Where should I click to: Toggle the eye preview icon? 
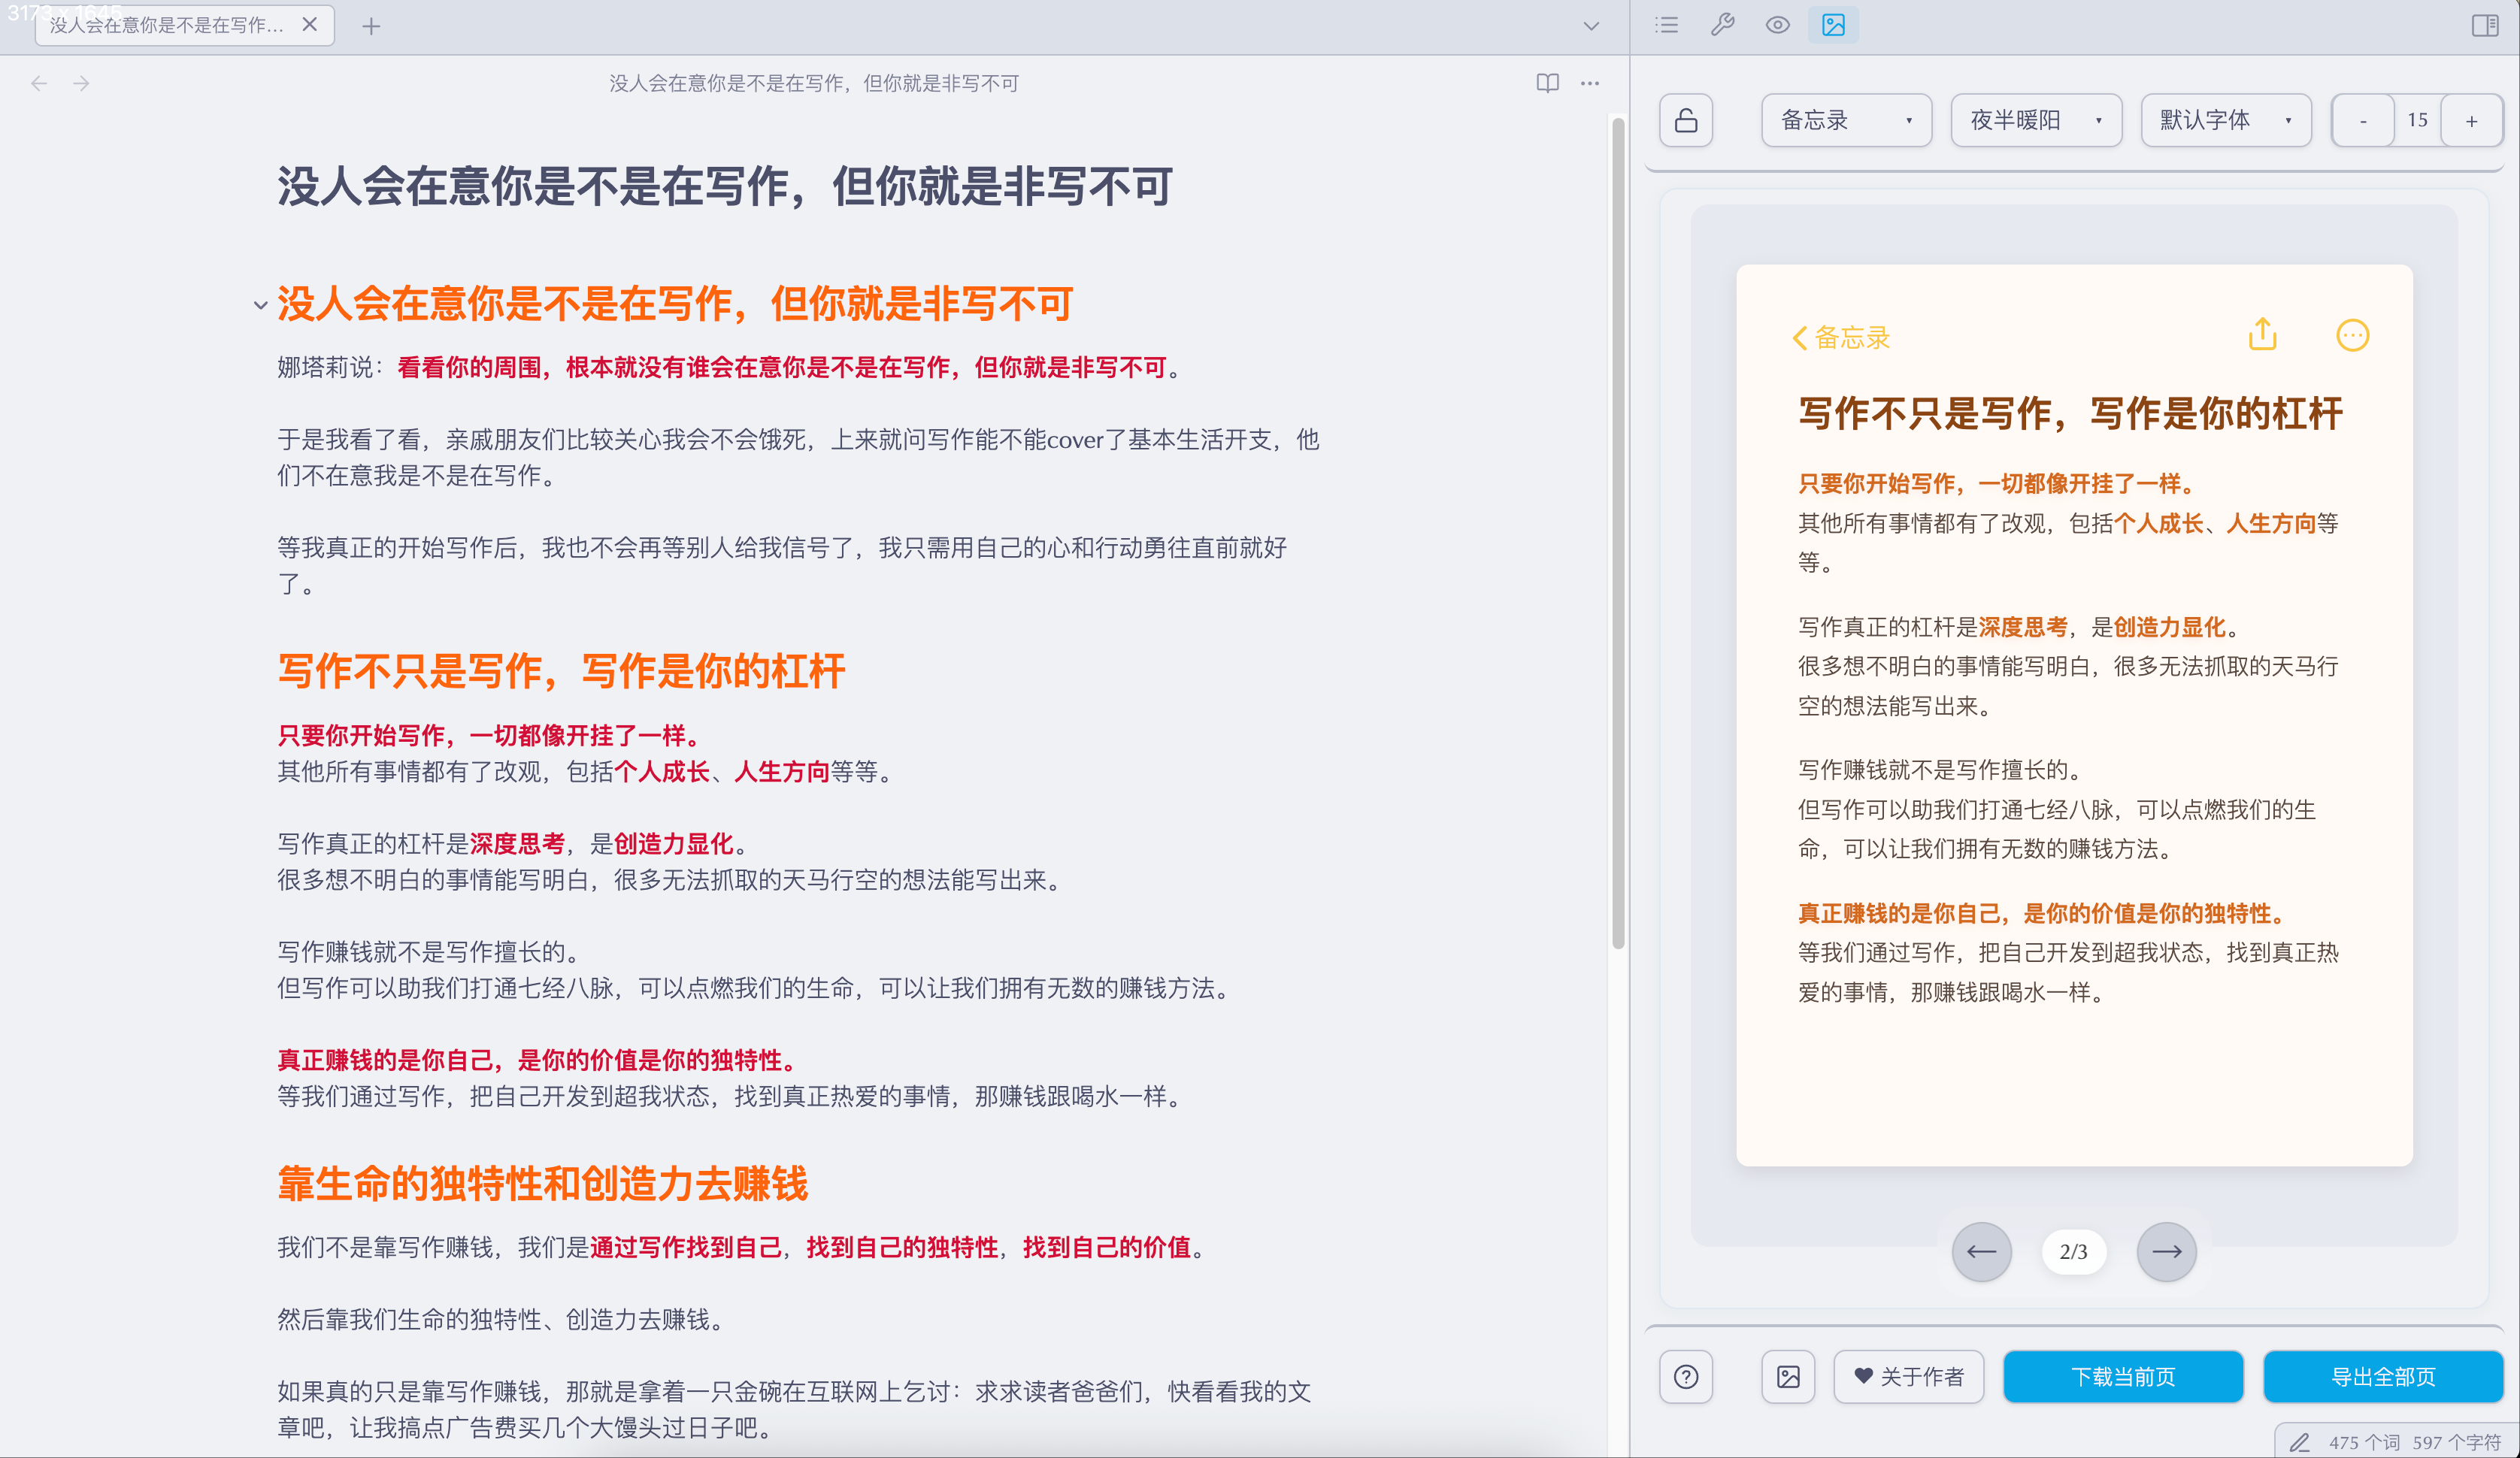(x=1777, y=25)
